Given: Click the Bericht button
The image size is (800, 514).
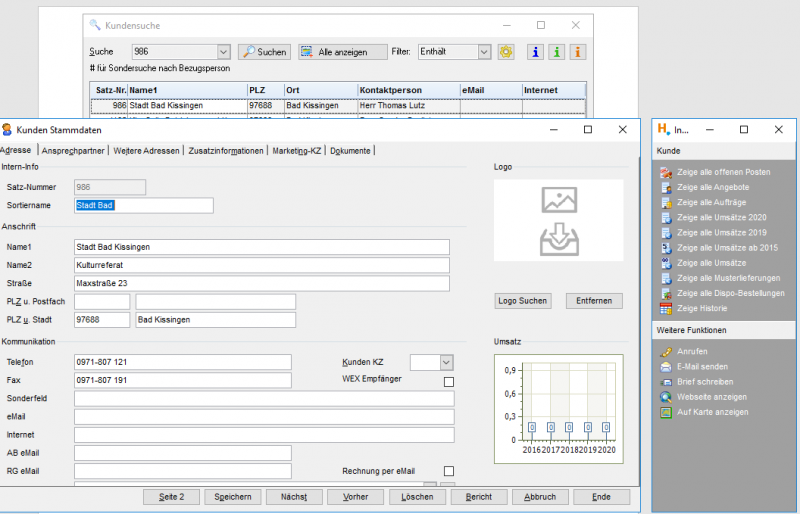Looking at the screenshot, I should (479, 497).
